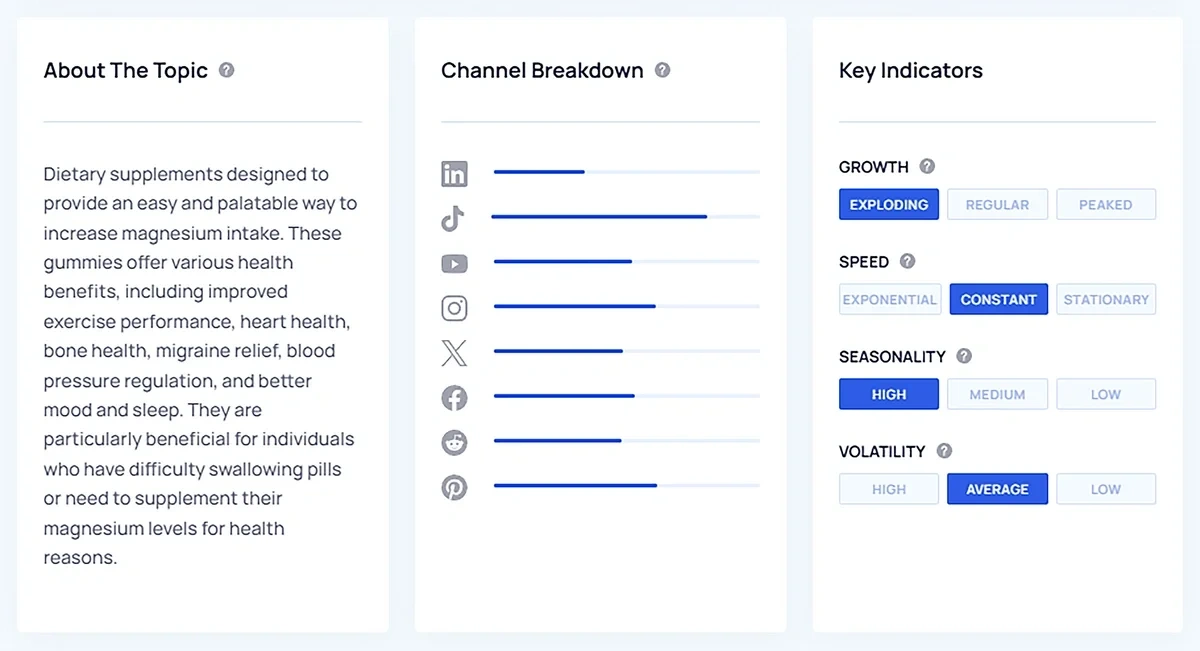Open the Instagram channel icon
Screen dimensions: 1200x651
point(454,308)
